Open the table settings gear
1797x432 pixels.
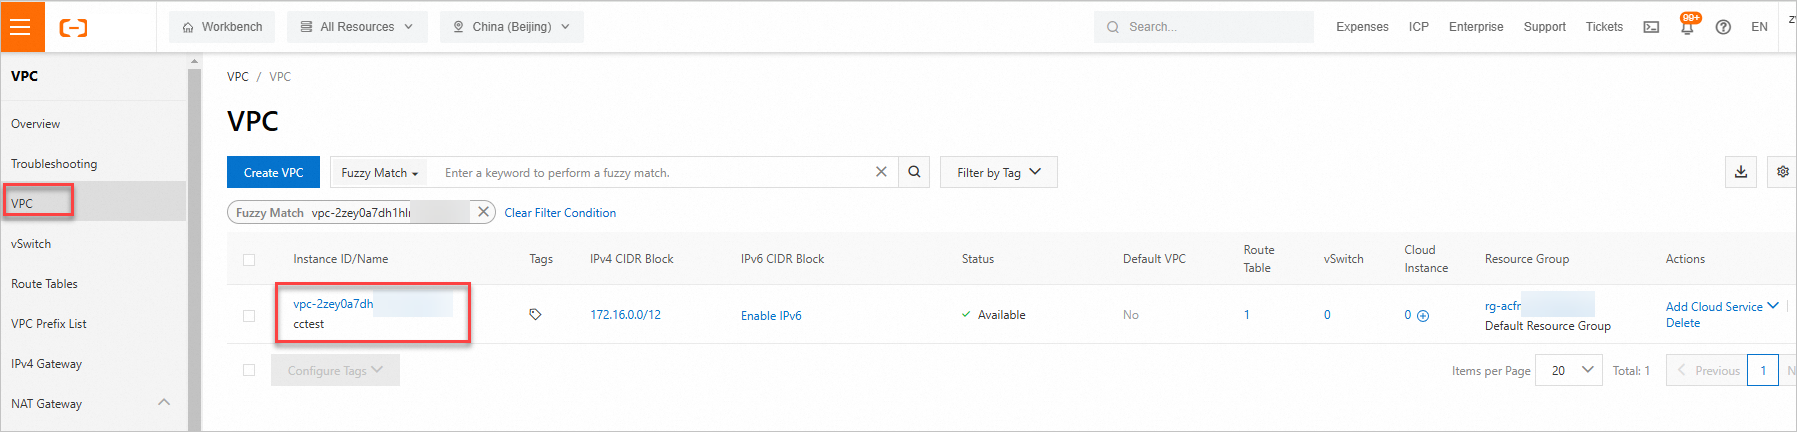point(1782,172)
